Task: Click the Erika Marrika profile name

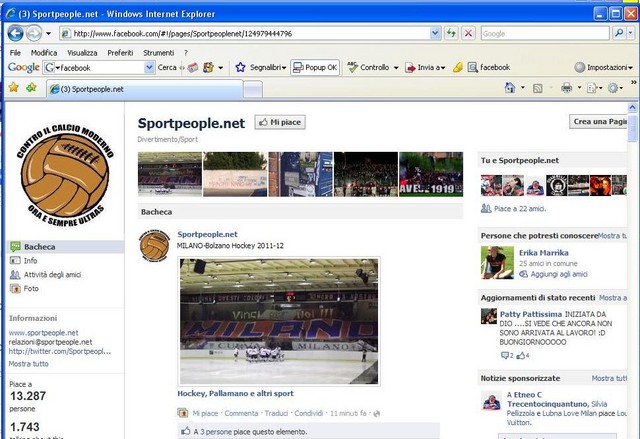Action: [x=544, y=253]
